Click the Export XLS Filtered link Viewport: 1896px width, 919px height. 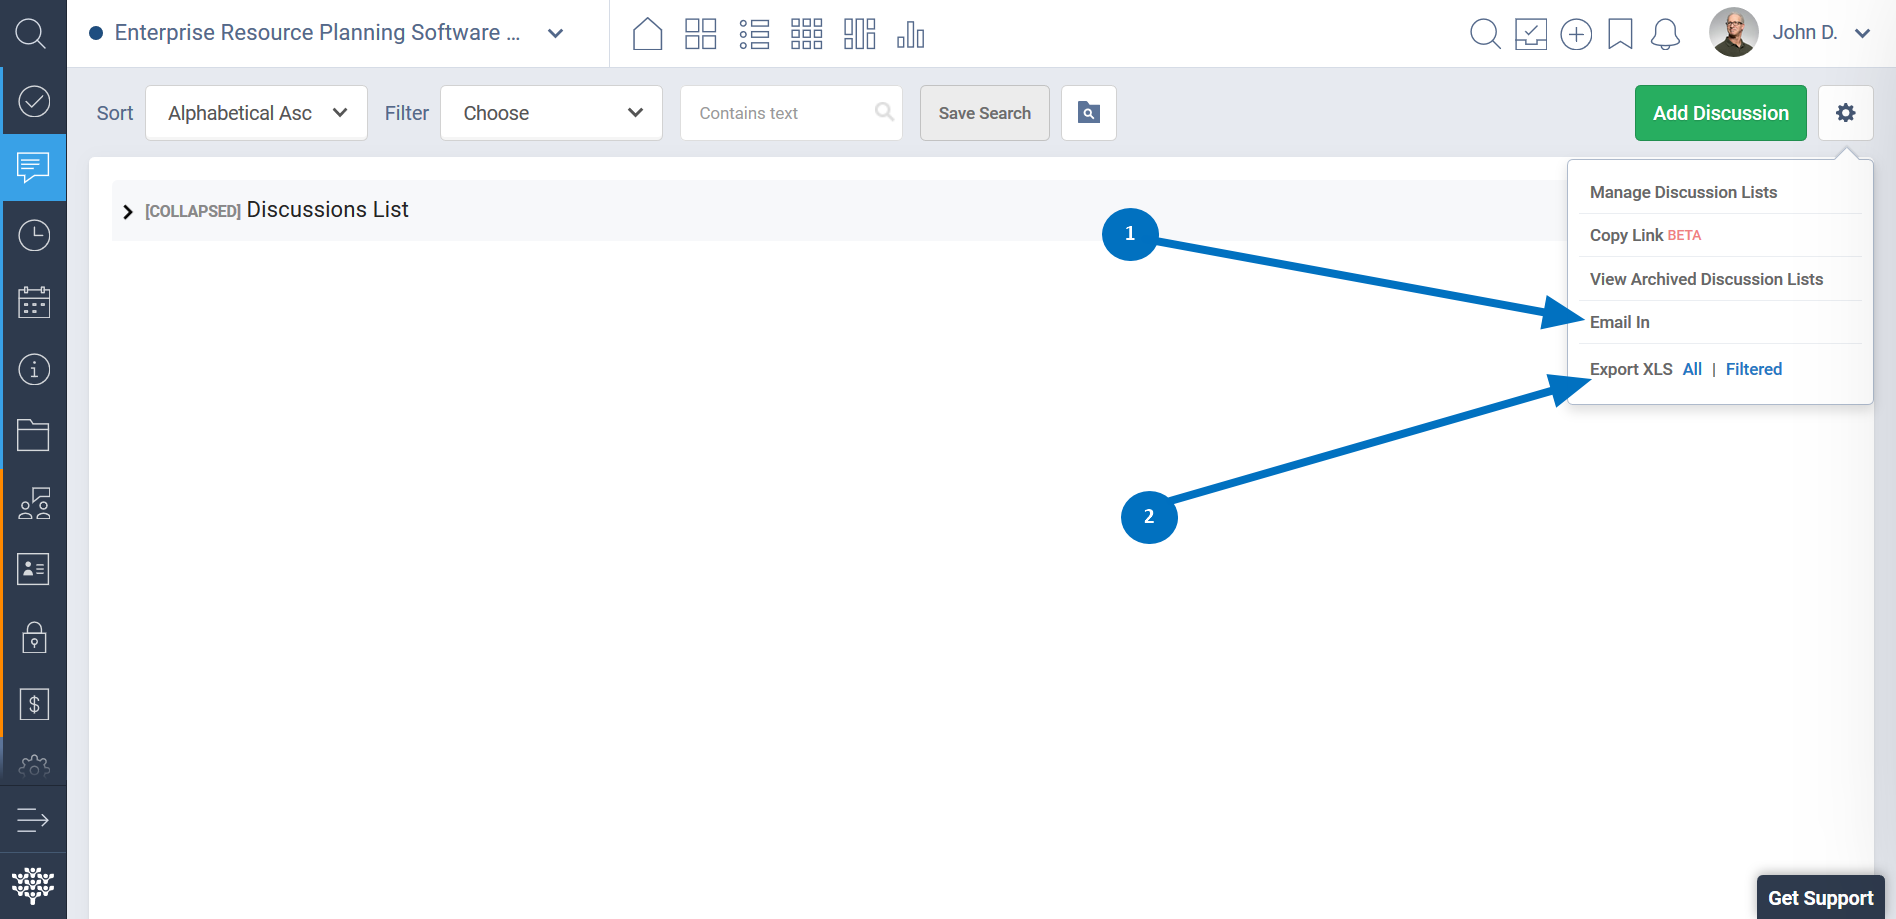[1753, 369]
